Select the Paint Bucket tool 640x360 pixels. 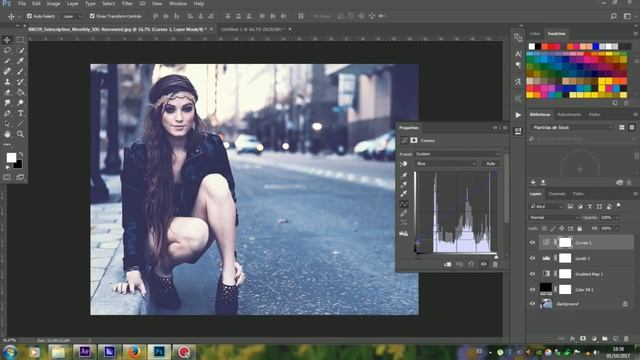click(20, 92)
